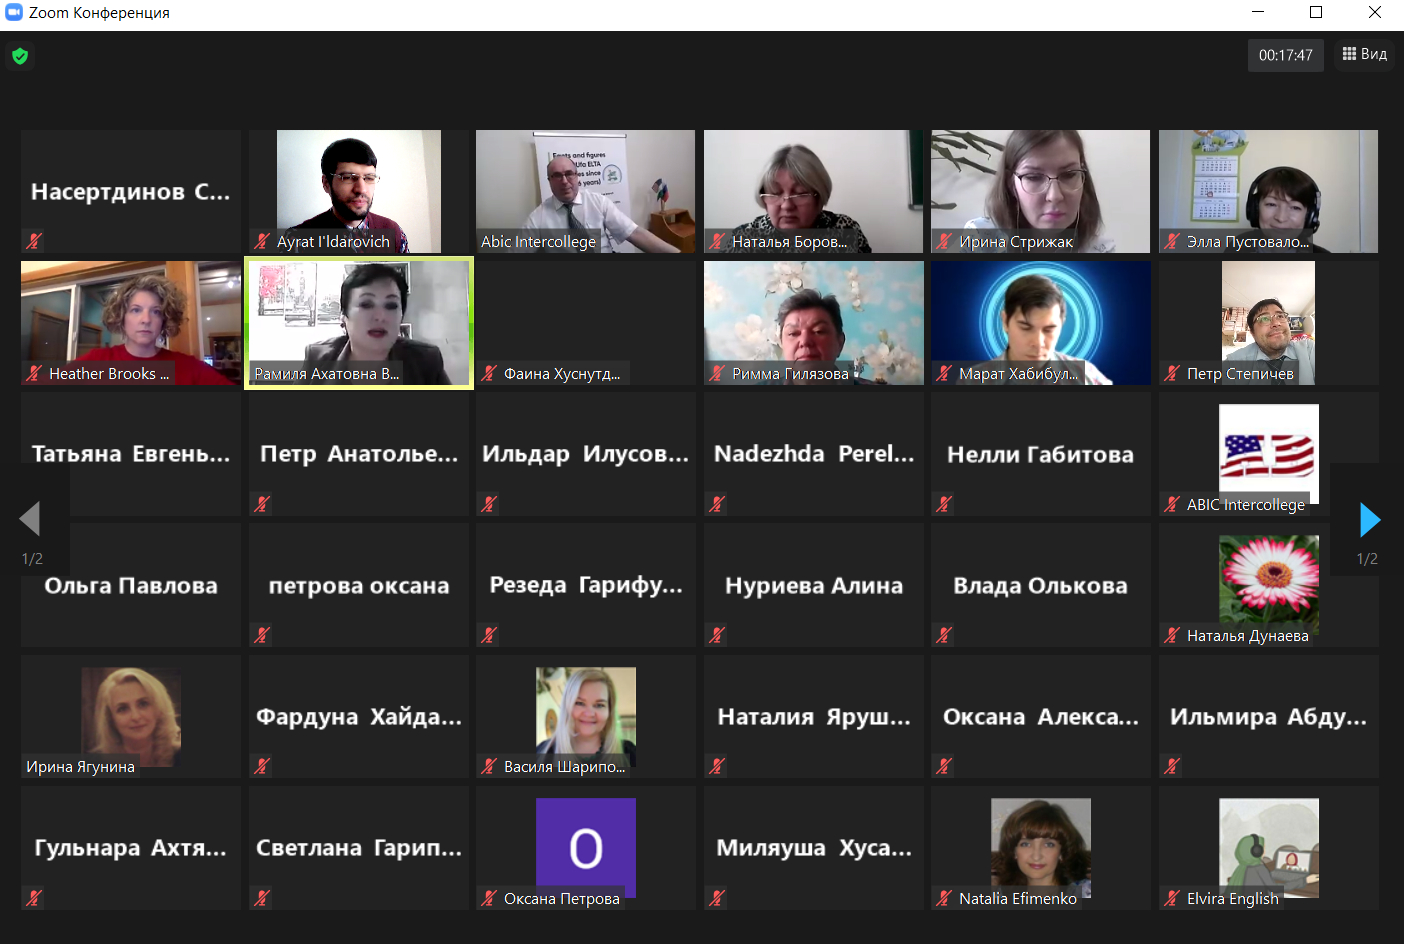Click the 00:17:47 meeting timer
The image size is (1404, 944).
click(1286, 55)
